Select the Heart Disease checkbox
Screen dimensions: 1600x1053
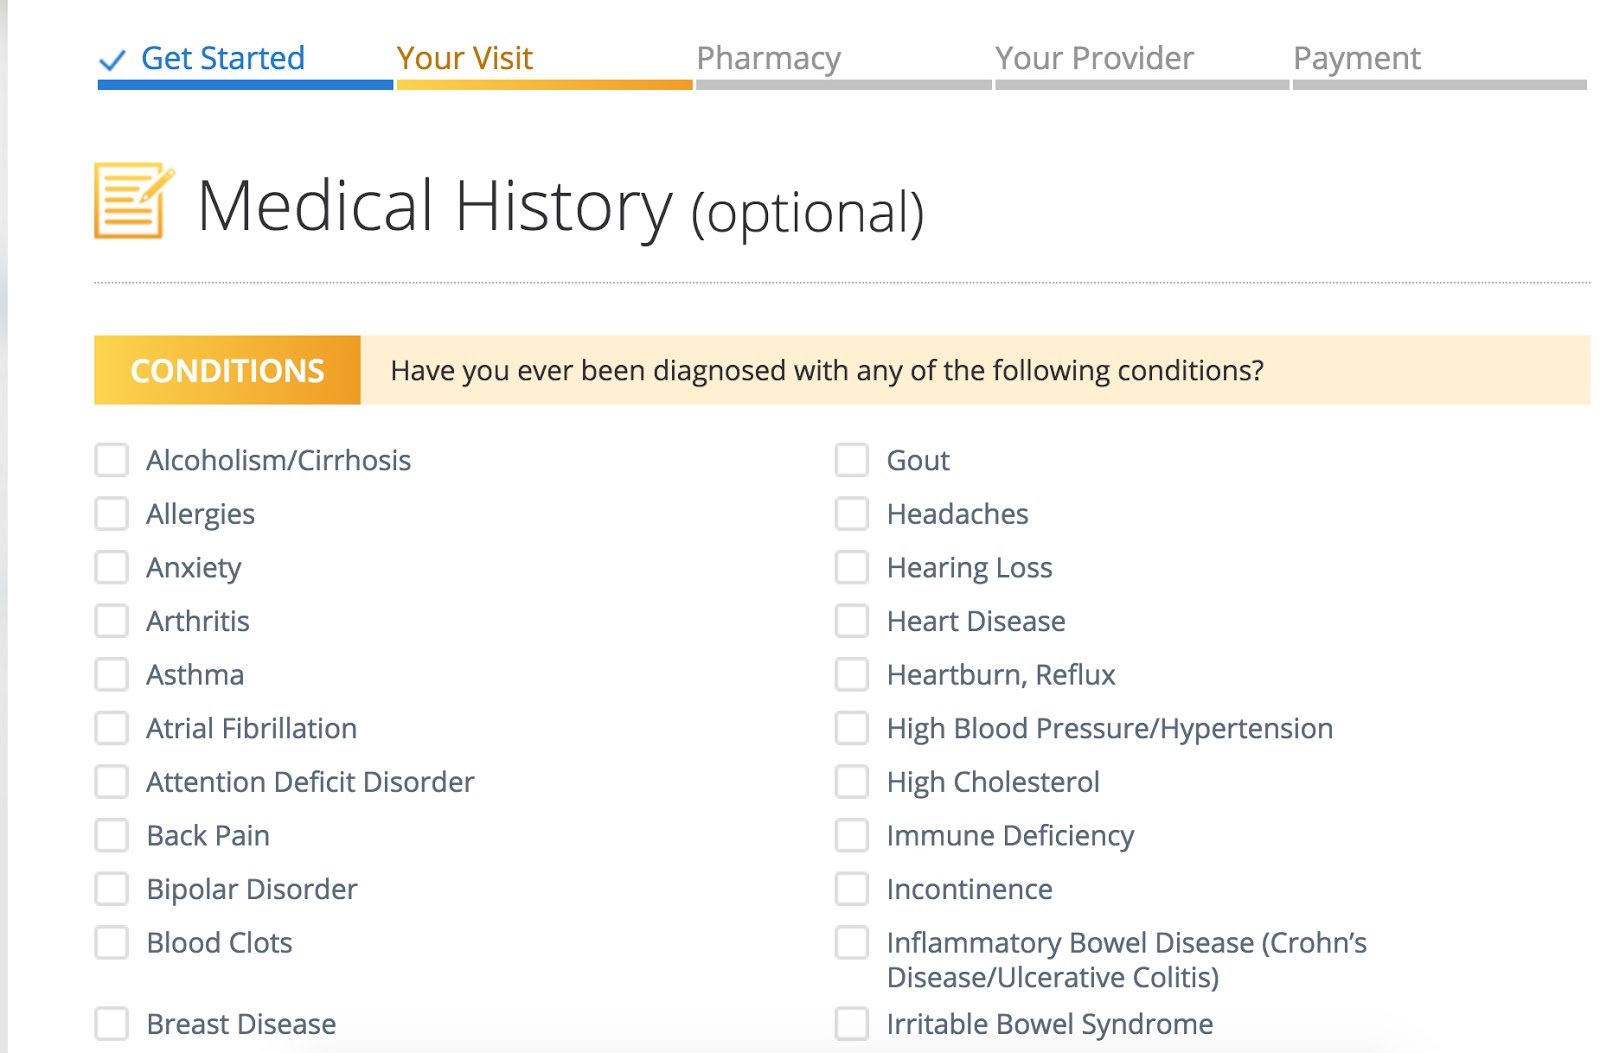click(x=852, y=621)
